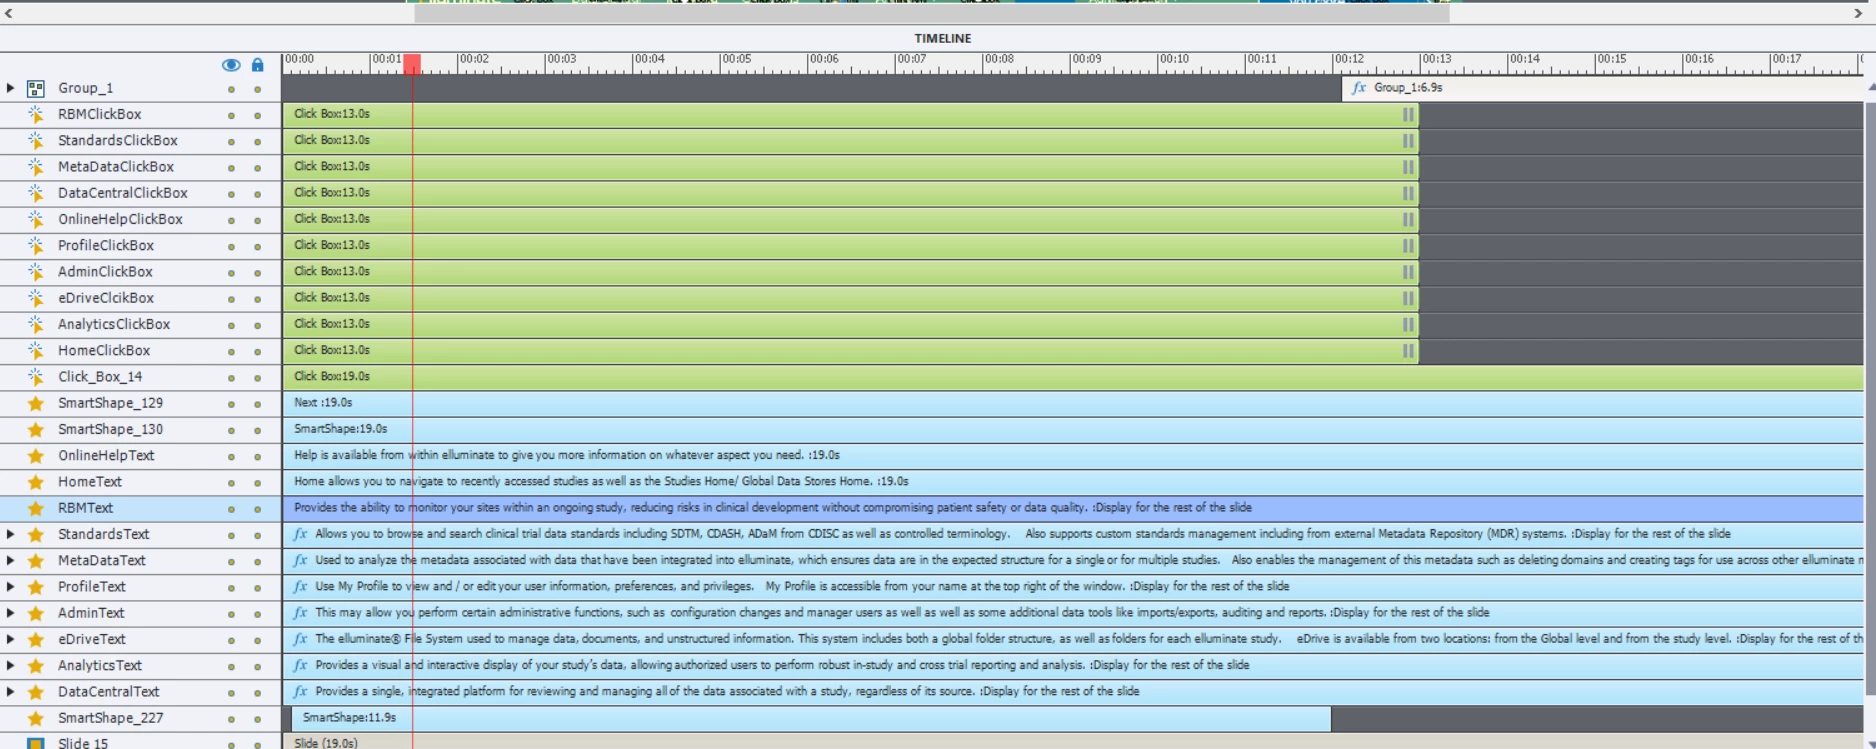Click the fx effect icon on StandardsText bar

300,534
